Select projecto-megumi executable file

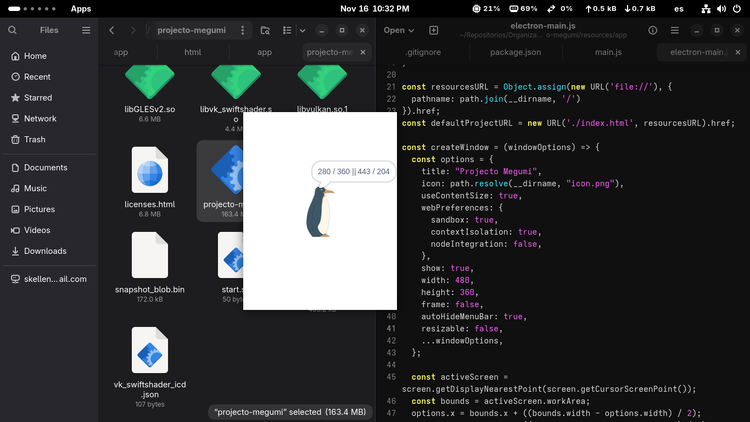coord(221,181)
